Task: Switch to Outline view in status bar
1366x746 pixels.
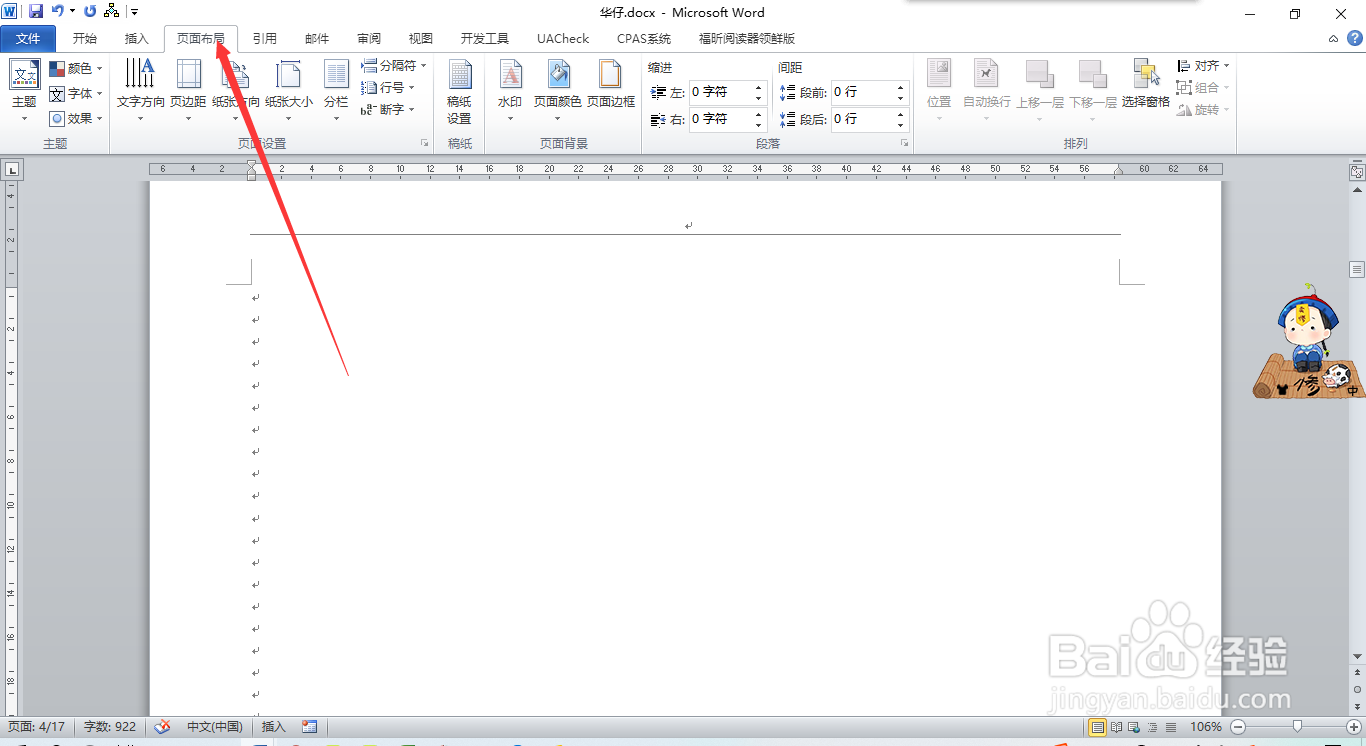Action: pos(1154,727)
